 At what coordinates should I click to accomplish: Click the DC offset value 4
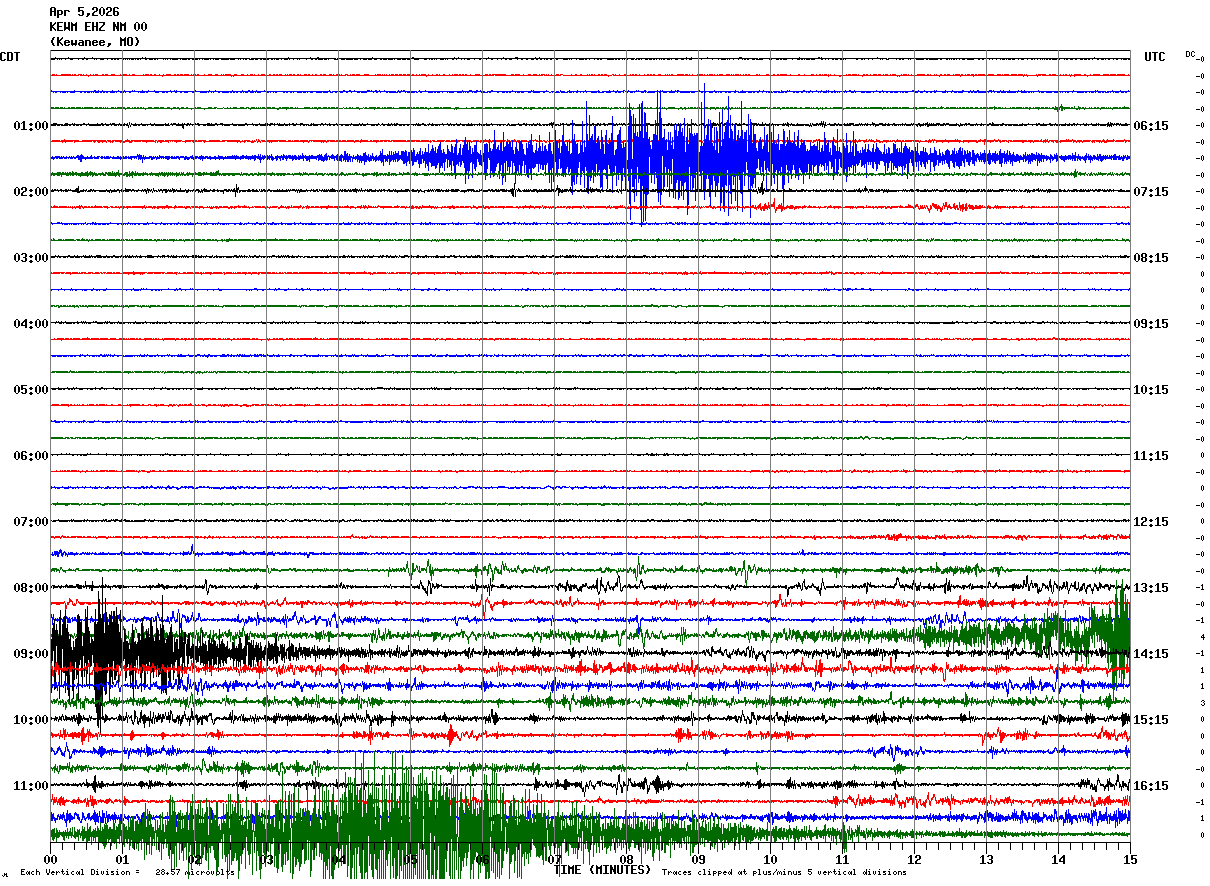tap(1202, 637)
